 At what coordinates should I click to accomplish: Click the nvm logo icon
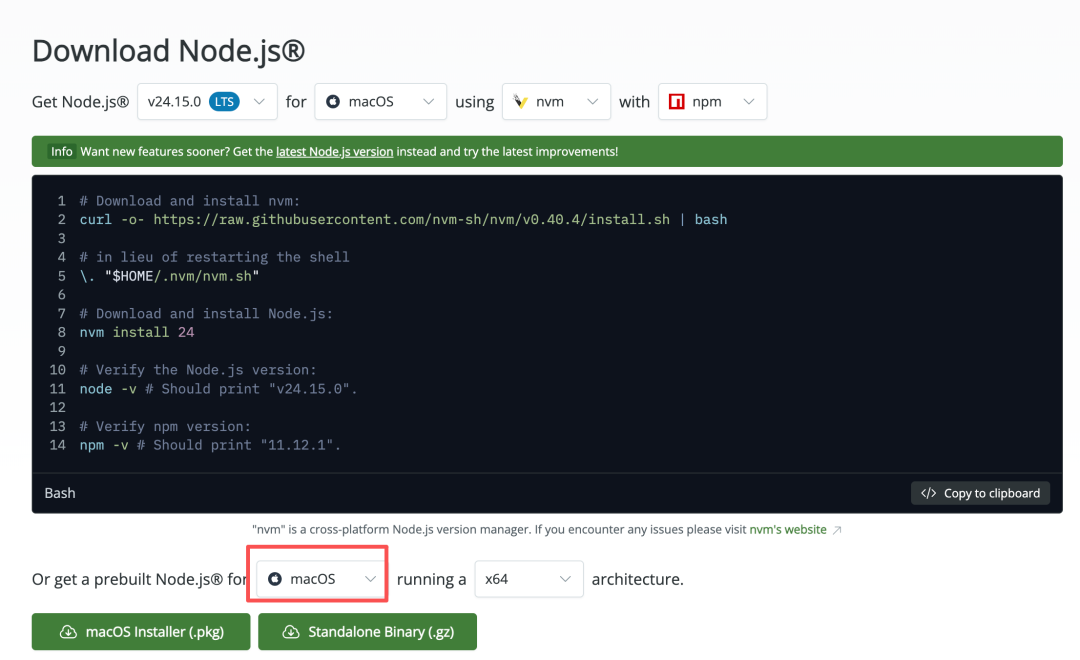[x=521, y=102]
